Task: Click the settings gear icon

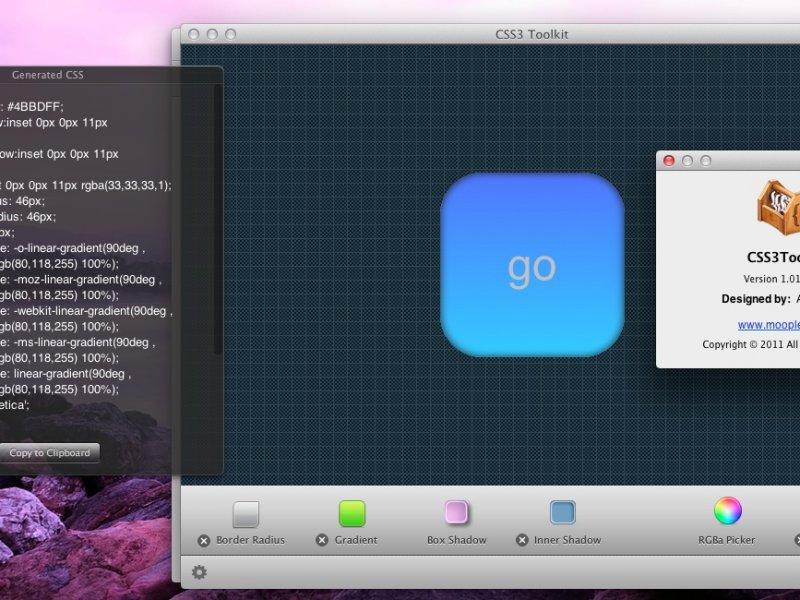Action: tap(199, 572)
